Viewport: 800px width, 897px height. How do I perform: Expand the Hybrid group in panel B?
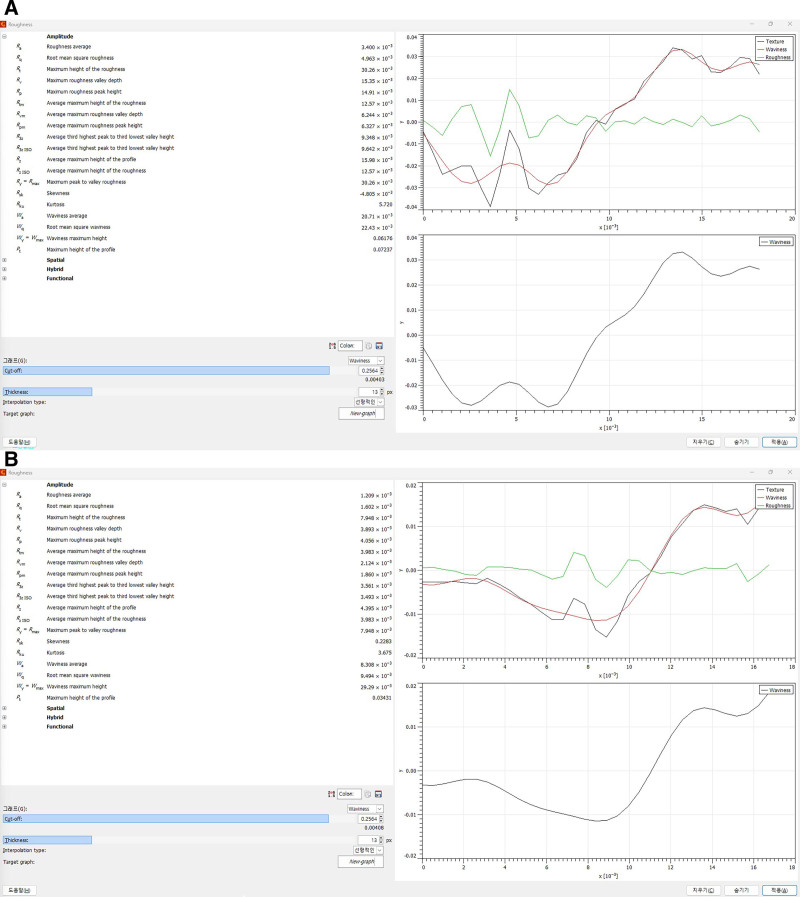tap(4, 717)
